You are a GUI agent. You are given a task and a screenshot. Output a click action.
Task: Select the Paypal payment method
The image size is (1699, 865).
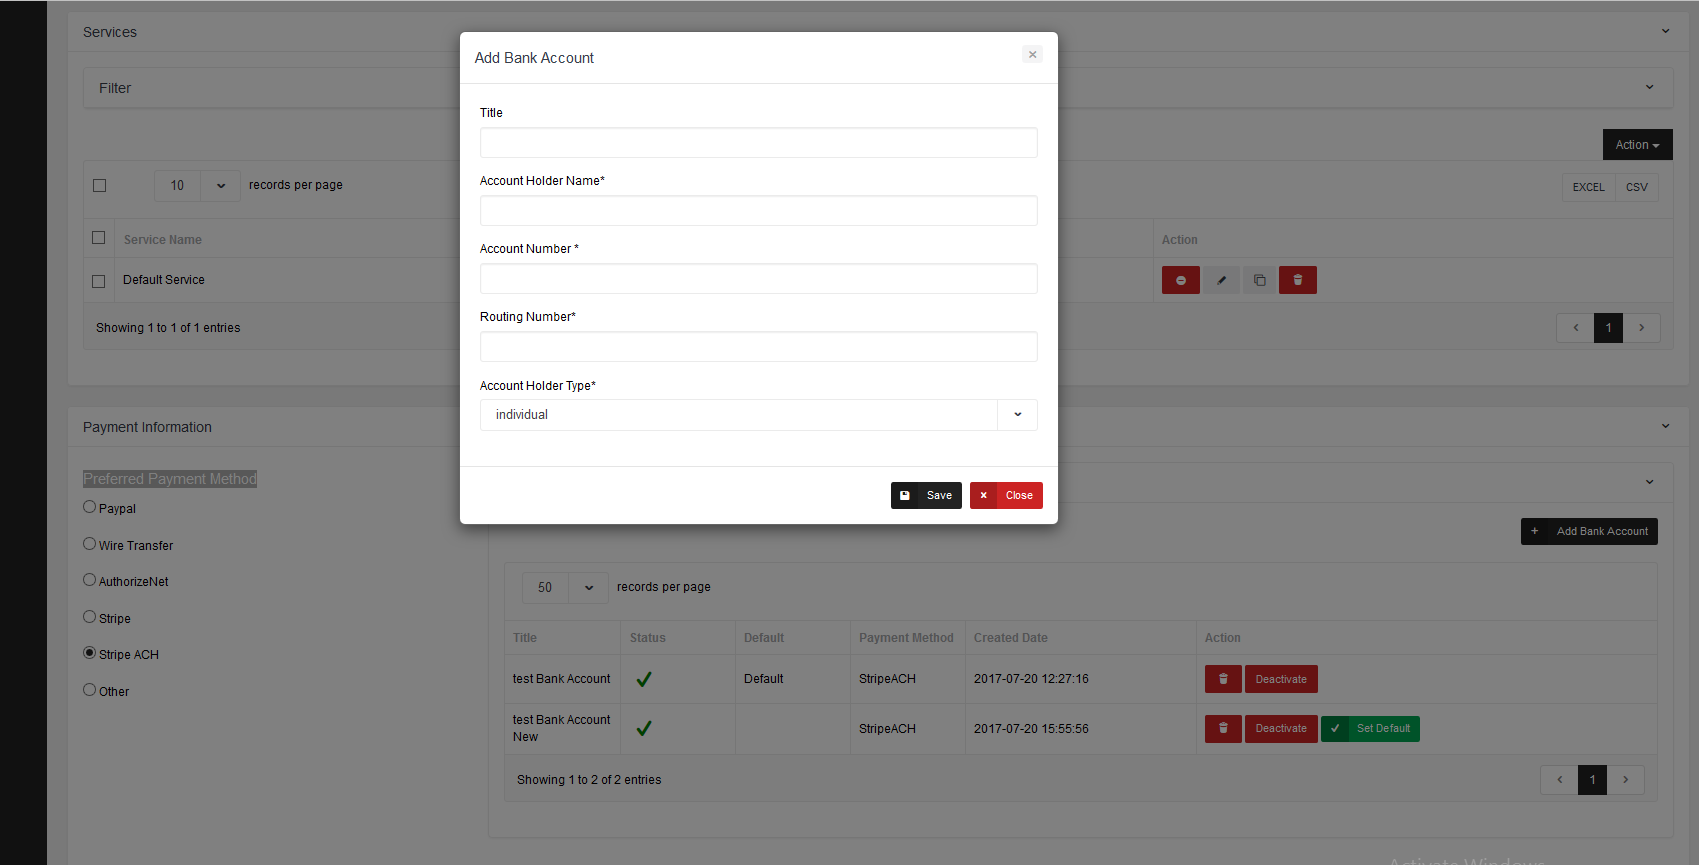click(x=90, y=507)
